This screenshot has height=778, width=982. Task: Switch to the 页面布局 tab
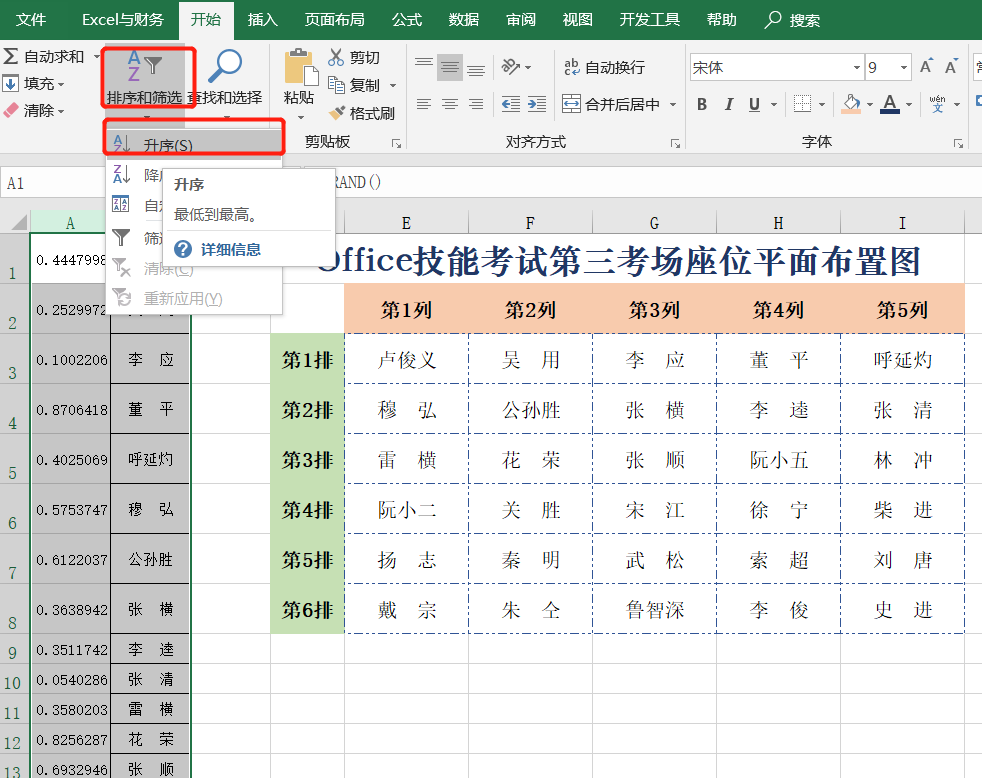[334, 19]
